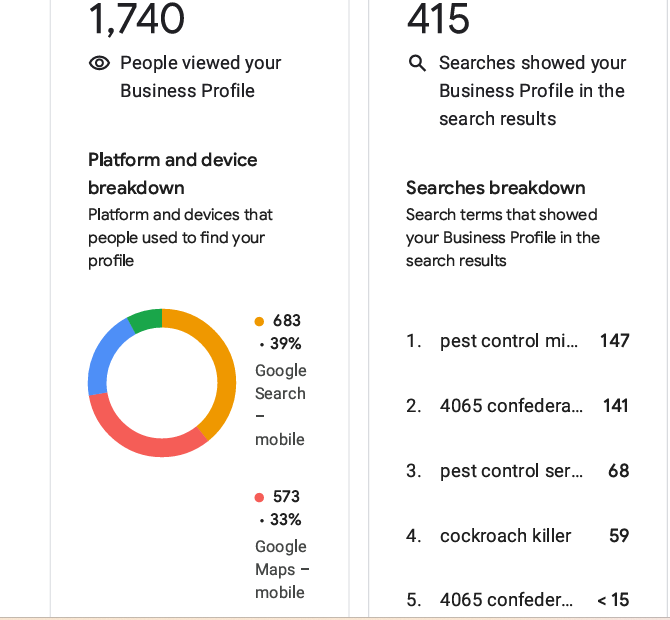Click the Searches breakdown heading
Viewport: 670px width, 620px height.
(496, 188)
